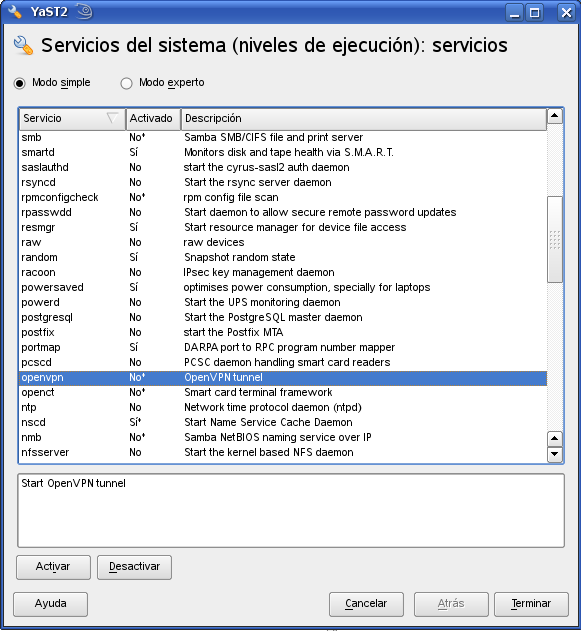This screenshot has height=631, width=581.
Task: Click the YaST2 wrench icon in title bar
Action: [14, 11]
